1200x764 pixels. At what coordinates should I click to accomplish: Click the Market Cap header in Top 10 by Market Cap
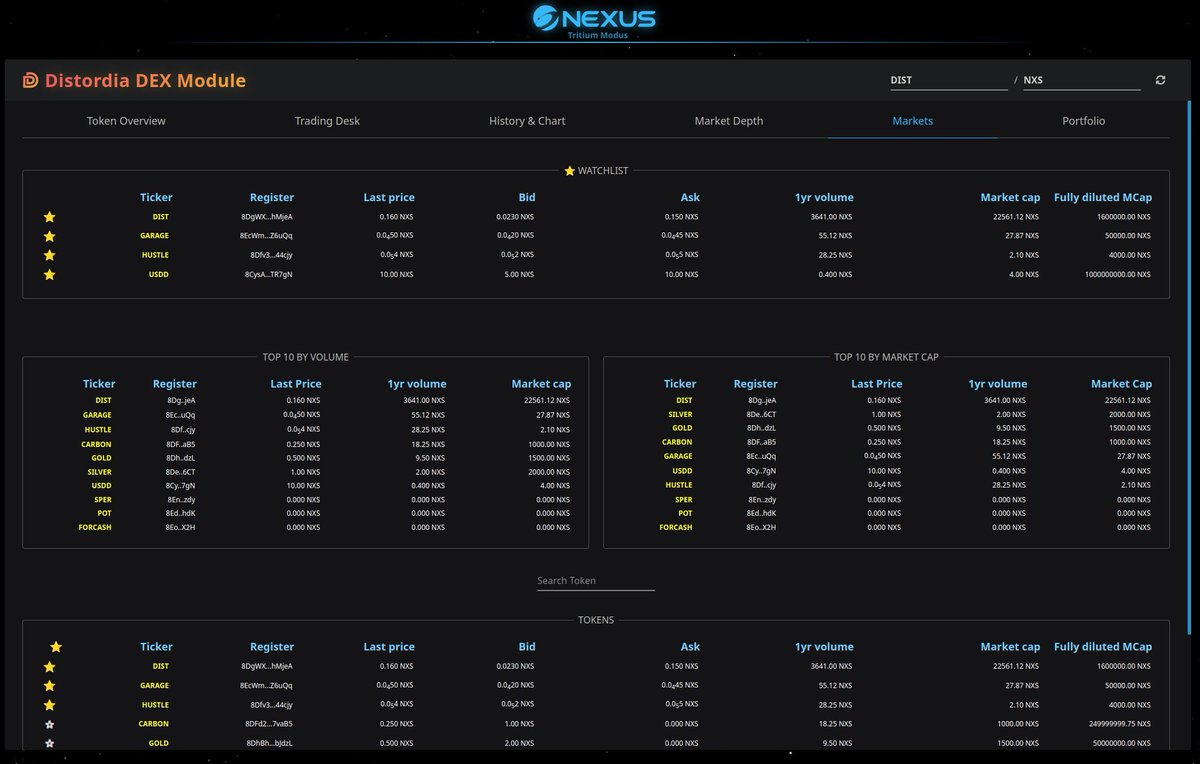click(1121, 384)
